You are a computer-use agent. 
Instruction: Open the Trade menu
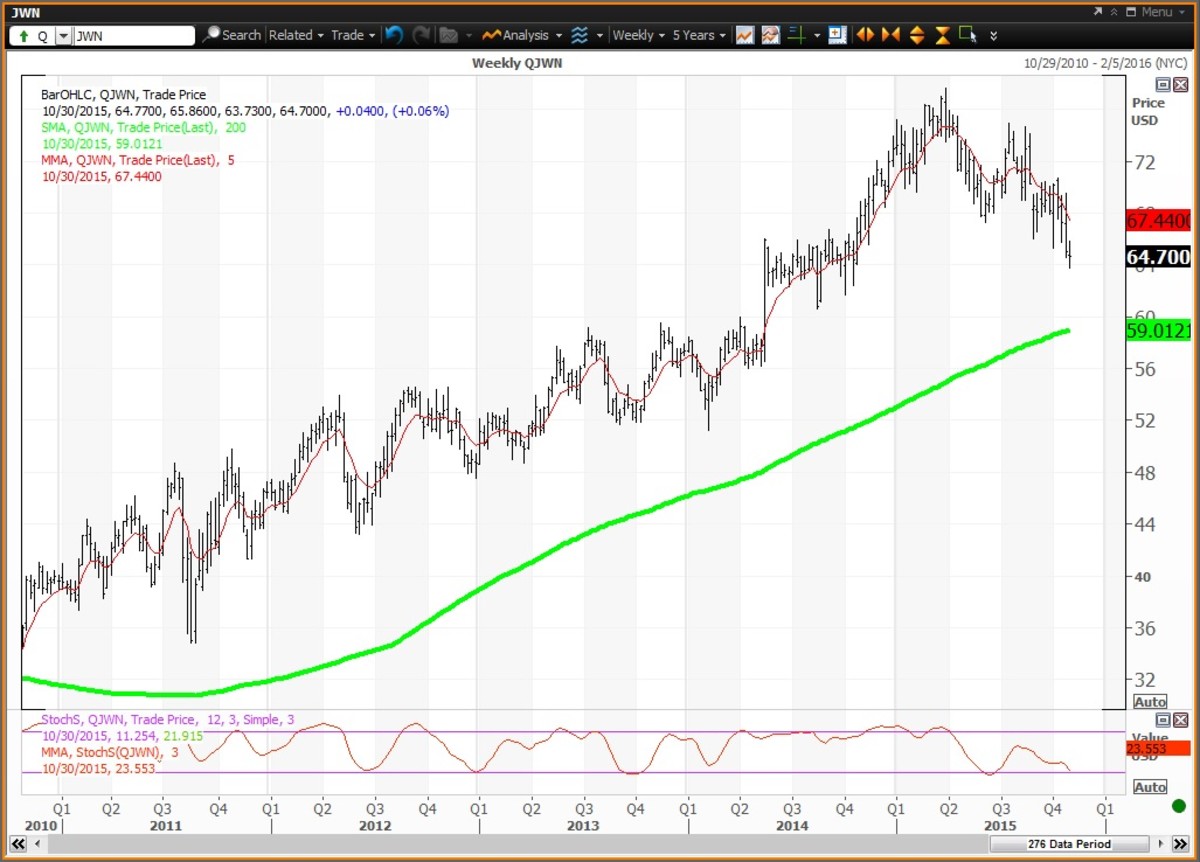pyautogui.click(x=353, y=35)
